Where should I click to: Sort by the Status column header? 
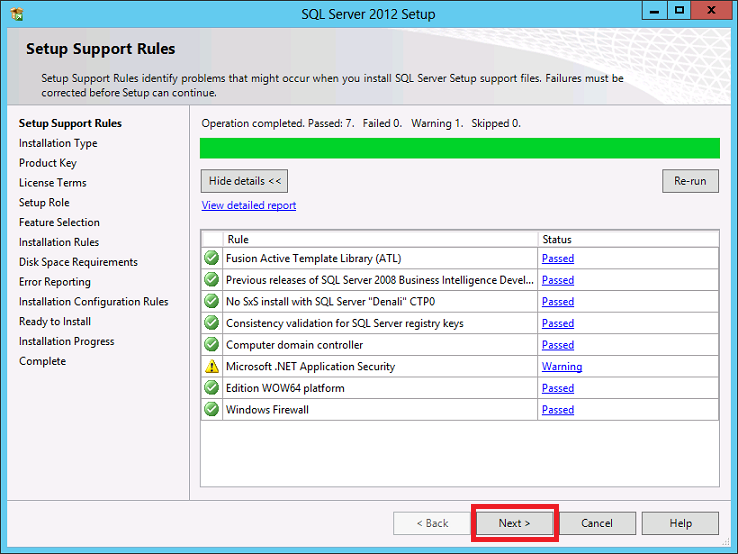[x=628, y=239]
